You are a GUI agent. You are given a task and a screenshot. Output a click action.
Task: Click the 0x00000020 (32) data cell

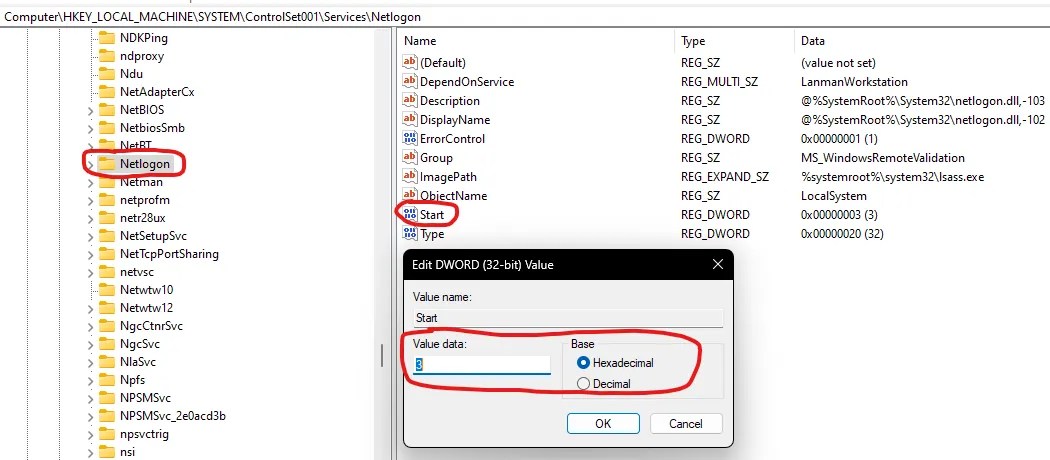pyautogui.click(x=842, y=234)
